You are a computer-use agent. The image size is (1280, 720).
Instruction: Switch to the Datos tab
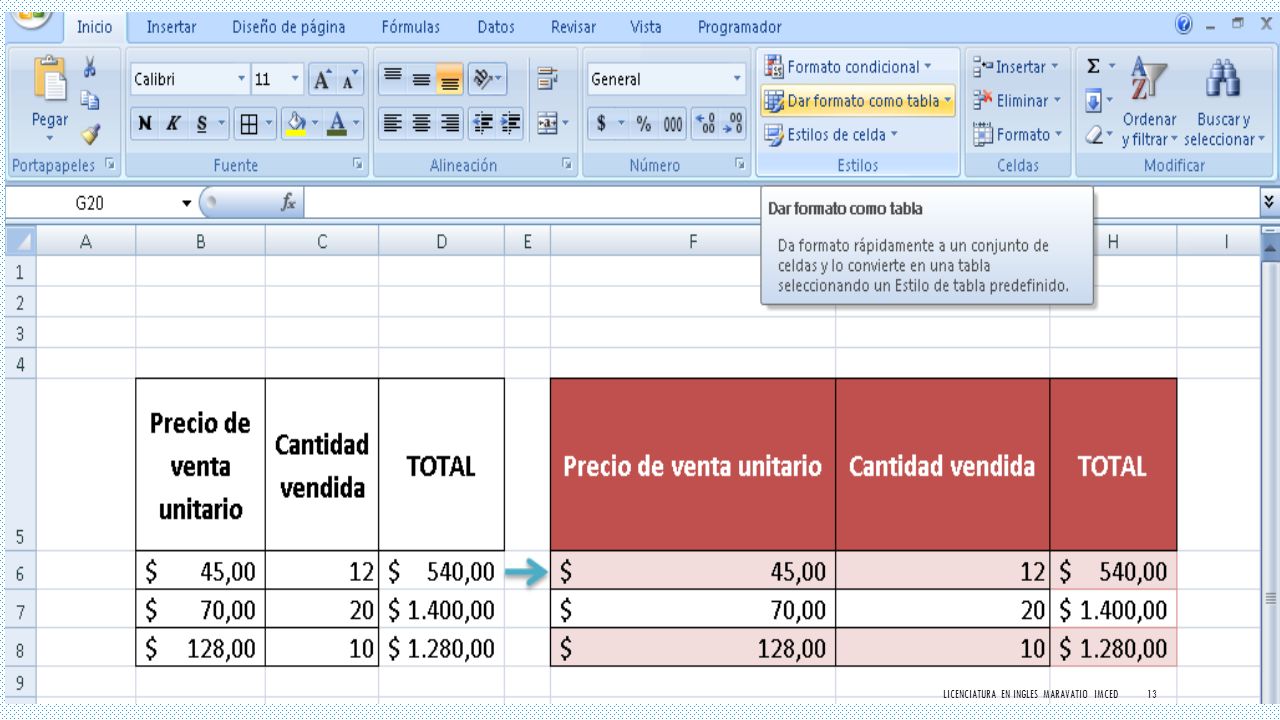coord(496,27)
